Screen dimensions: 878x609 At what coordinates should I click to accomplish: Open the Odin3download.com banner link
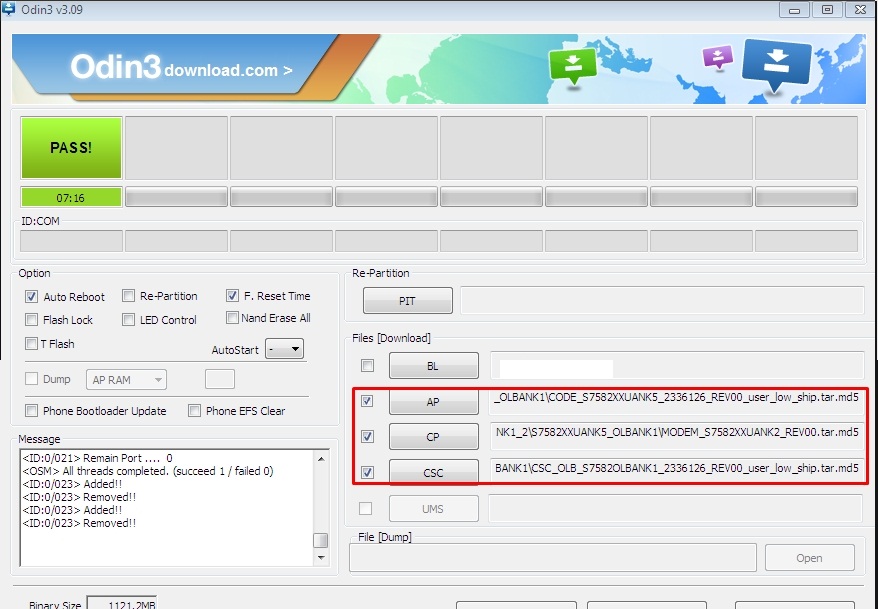(x=181, y=68)
